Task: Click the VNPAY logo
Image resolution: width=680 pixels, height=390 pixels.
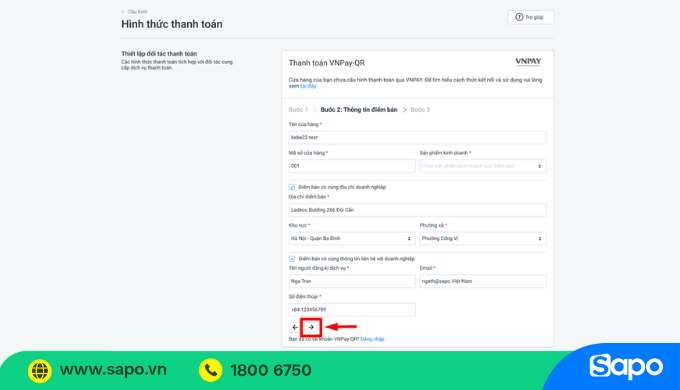Action: click(528, 62)
